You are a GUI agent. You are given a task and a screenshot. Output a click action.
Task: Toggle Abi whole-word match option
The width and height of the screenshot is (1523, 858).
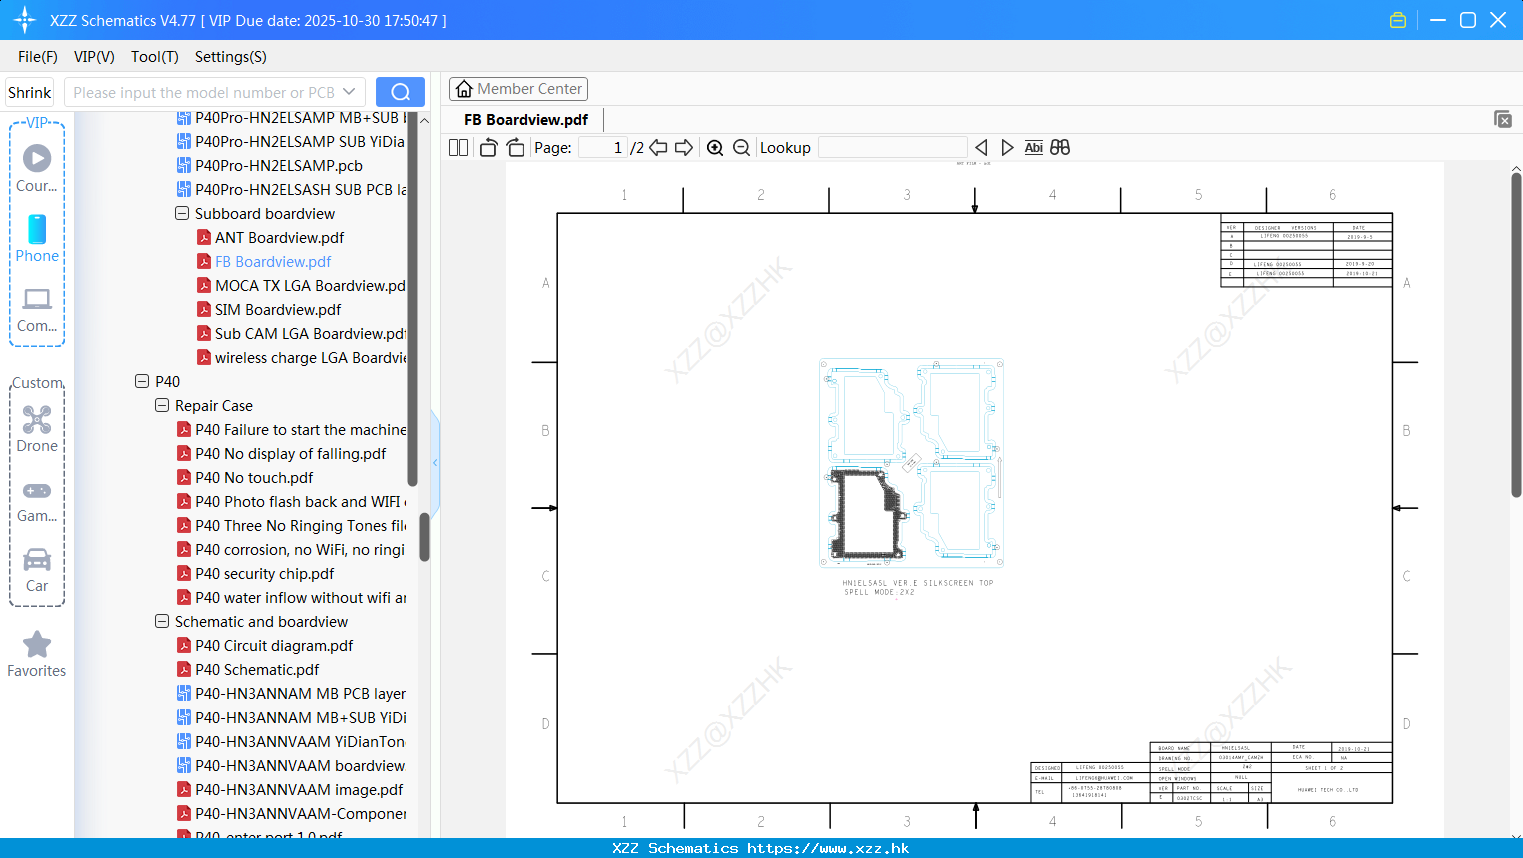point(1033,147)
